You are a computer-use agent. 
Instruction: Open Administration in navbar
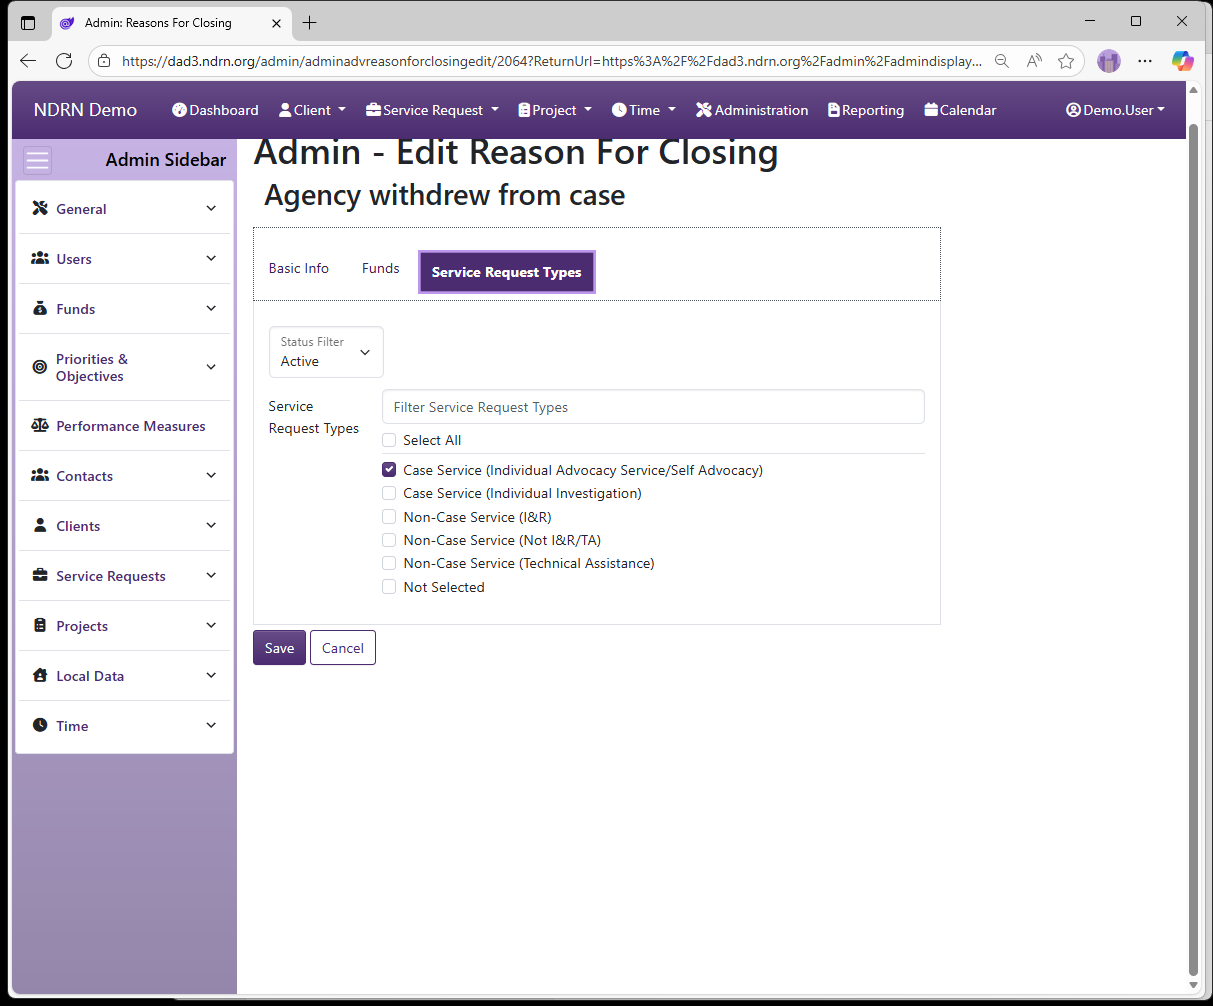[752, 110]
